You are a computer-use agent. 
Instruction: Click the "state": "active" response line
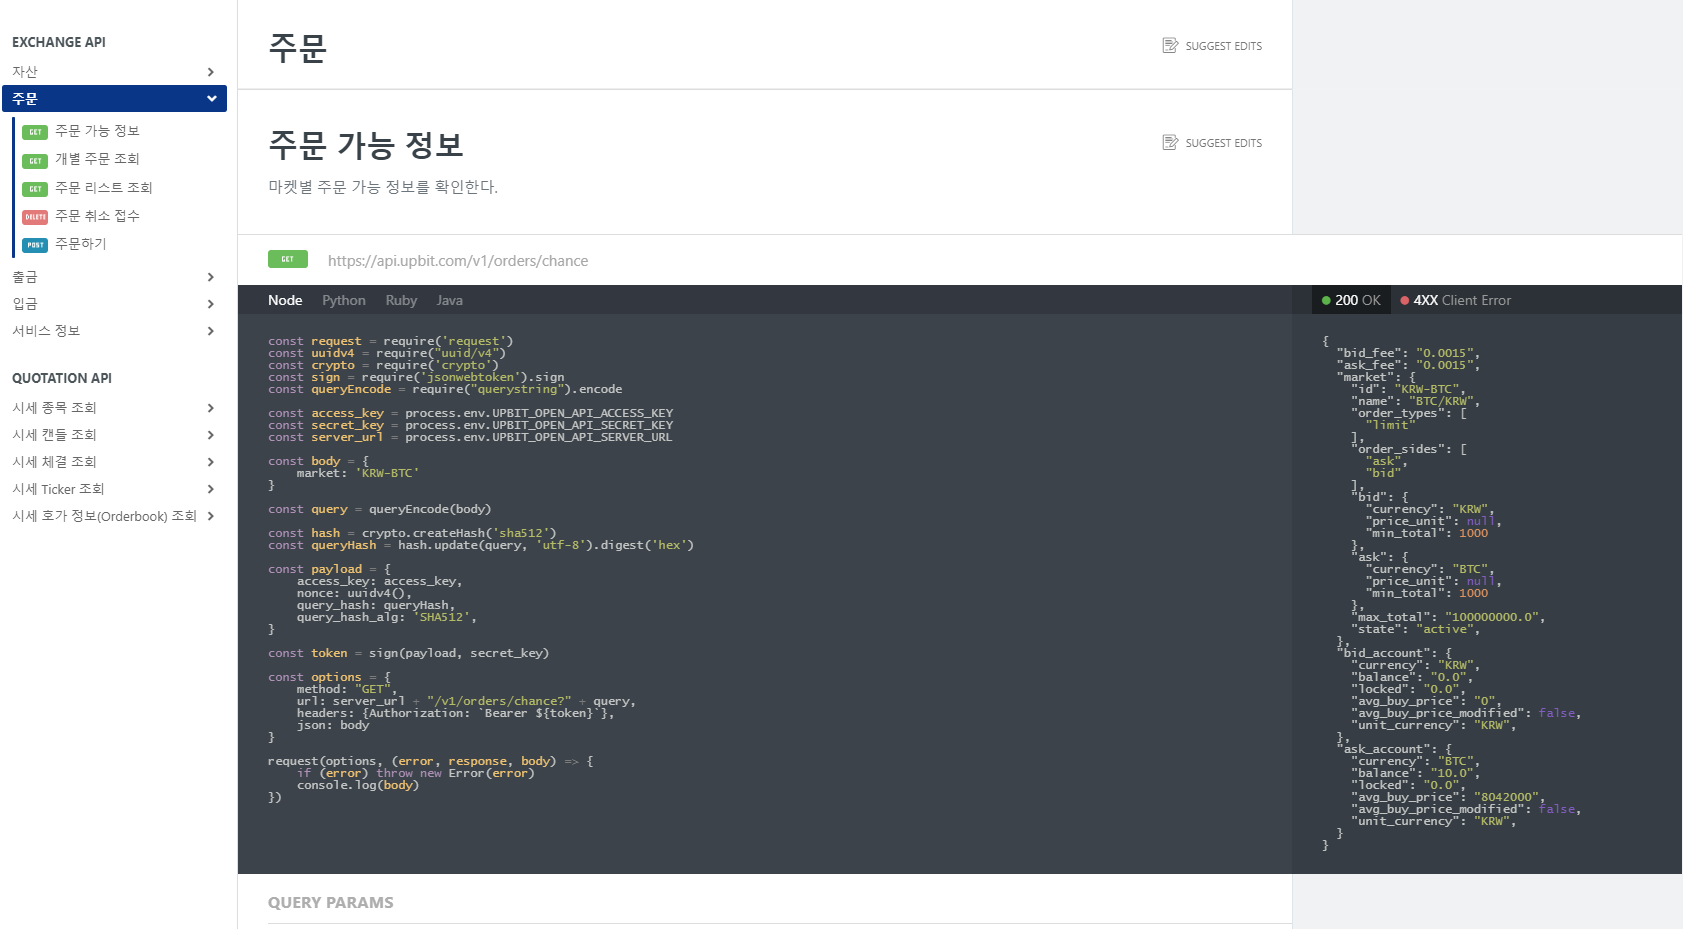1416,629
